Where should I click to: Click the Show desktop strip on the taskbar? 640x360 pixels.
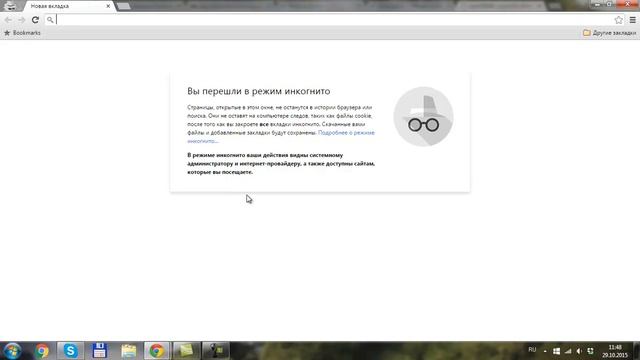637,351
